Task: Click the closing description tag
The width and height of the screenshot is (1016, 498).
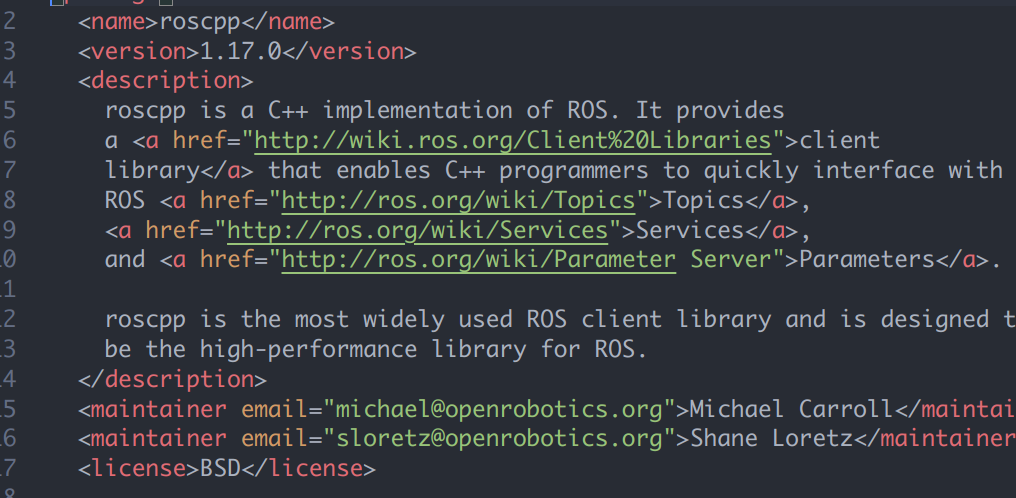Action: coord(172,379)
